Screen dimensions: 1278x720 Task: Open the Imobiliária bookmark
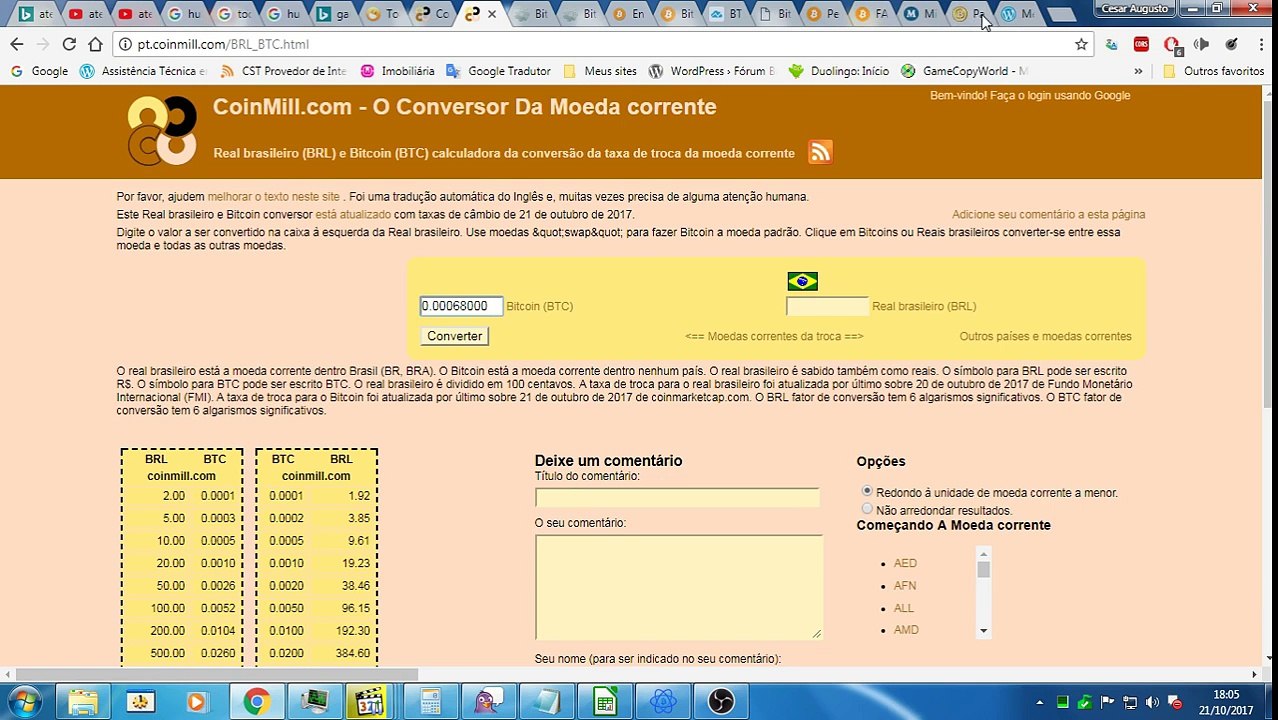pyautogui.click(x=397, y=71)
